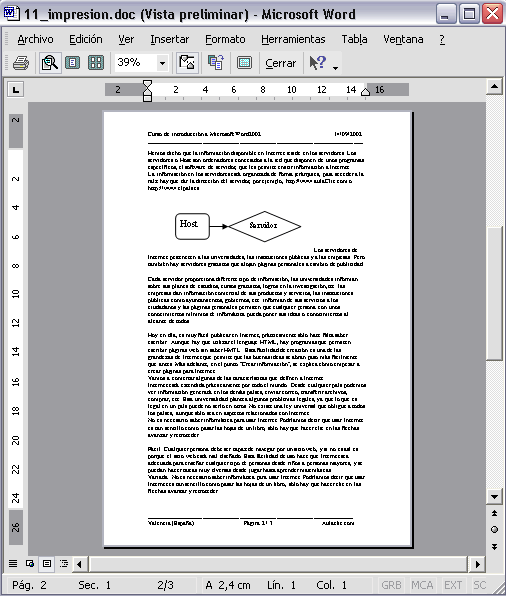
Task: Toggle MCA track changes indicator
Action: 422,585
